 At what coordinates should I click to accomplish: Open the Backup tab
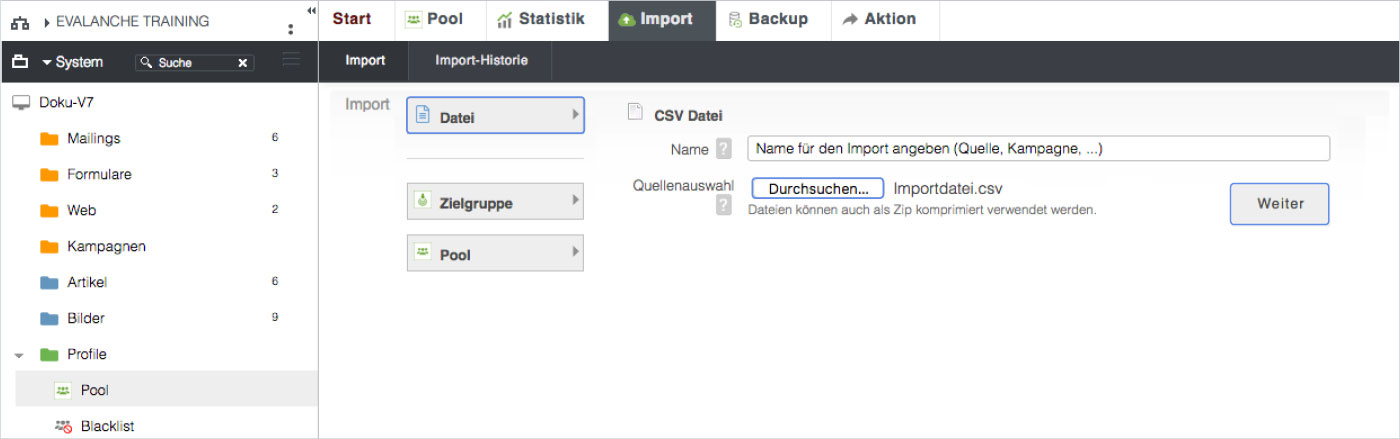(x=768, y=19)
